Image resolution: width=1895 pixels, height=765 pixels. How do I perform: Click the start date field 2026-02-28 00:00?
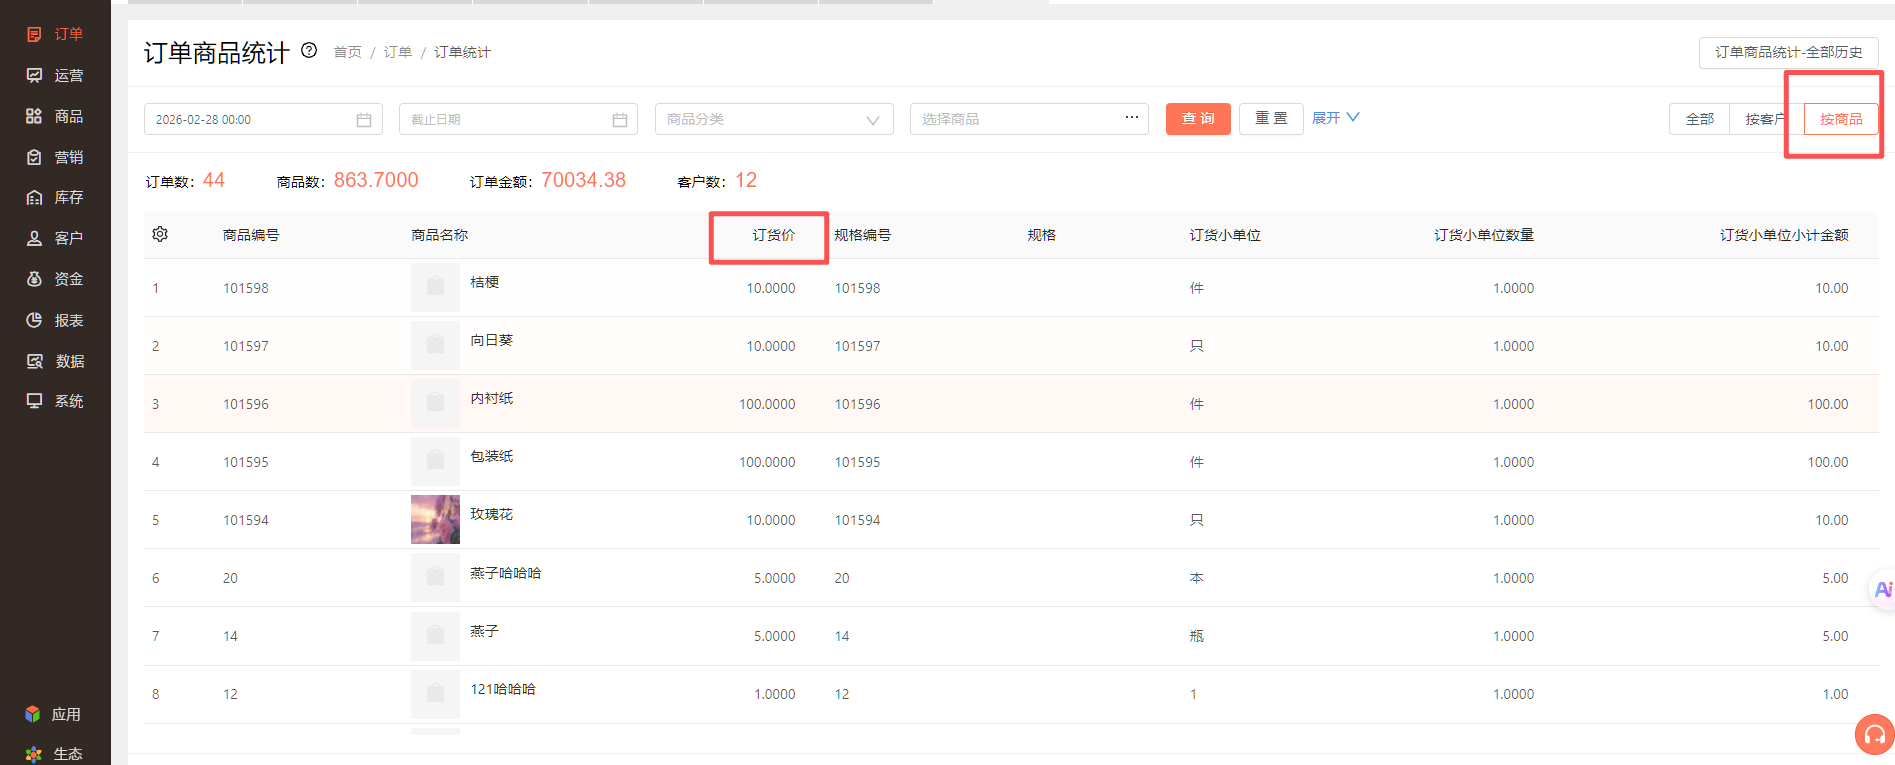(263, 119)
